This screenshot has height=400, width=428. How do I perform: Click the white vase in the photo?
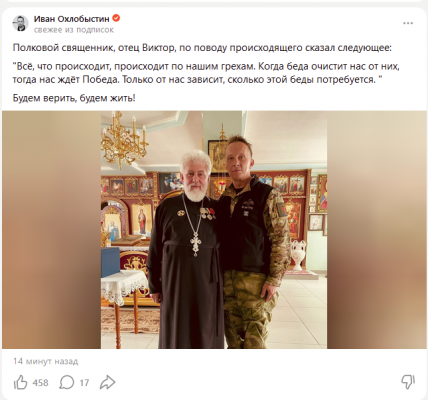point(298,255)
